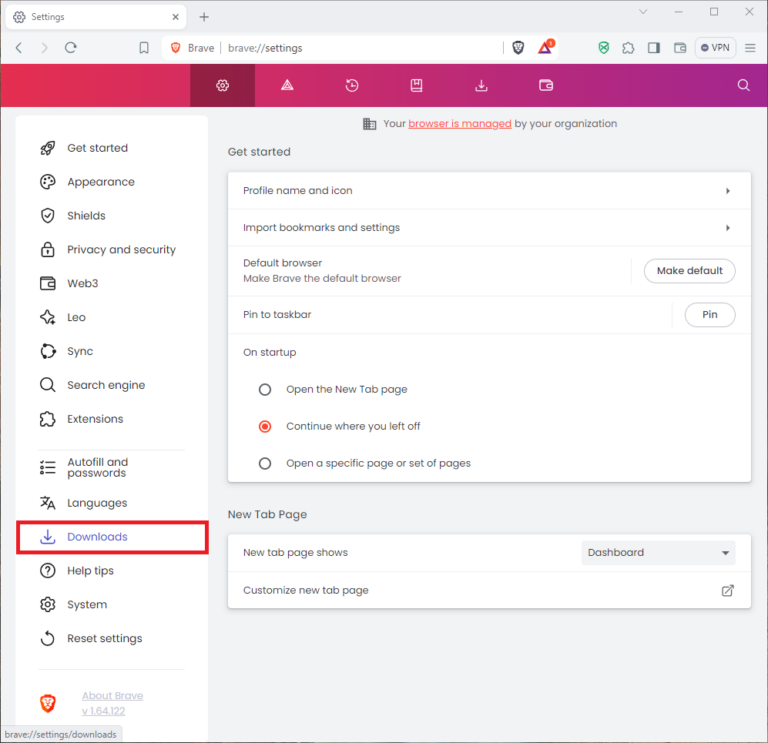The height and width of the screenshot is (743, 768).
Task: Select Open the New Tab page radio
Action: pyautogui.click(x=265, y=389)
